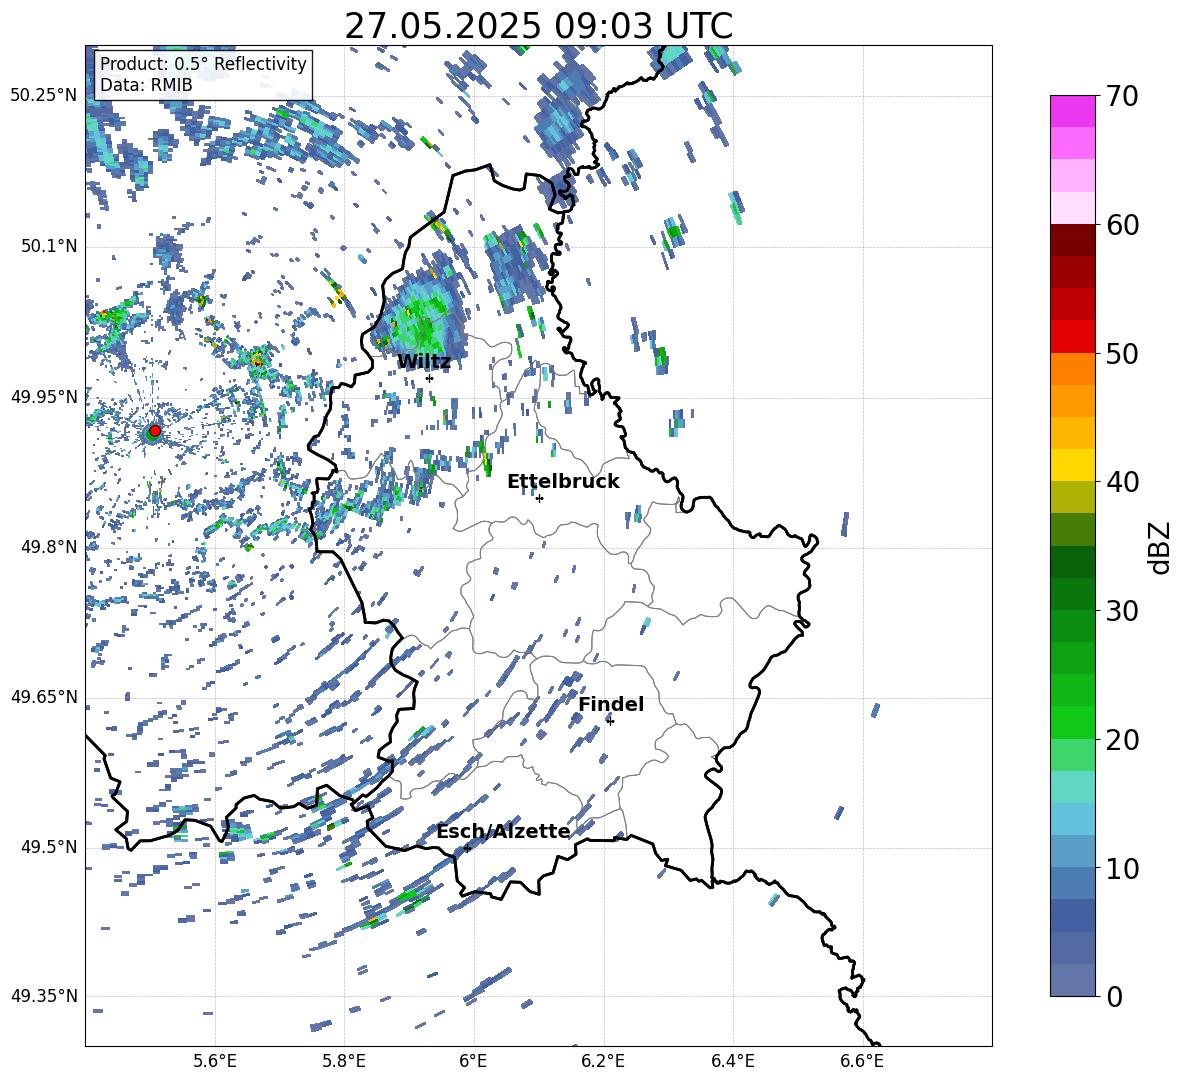
Task: Click the 6°E longitude label
Action: (473, 1061)
